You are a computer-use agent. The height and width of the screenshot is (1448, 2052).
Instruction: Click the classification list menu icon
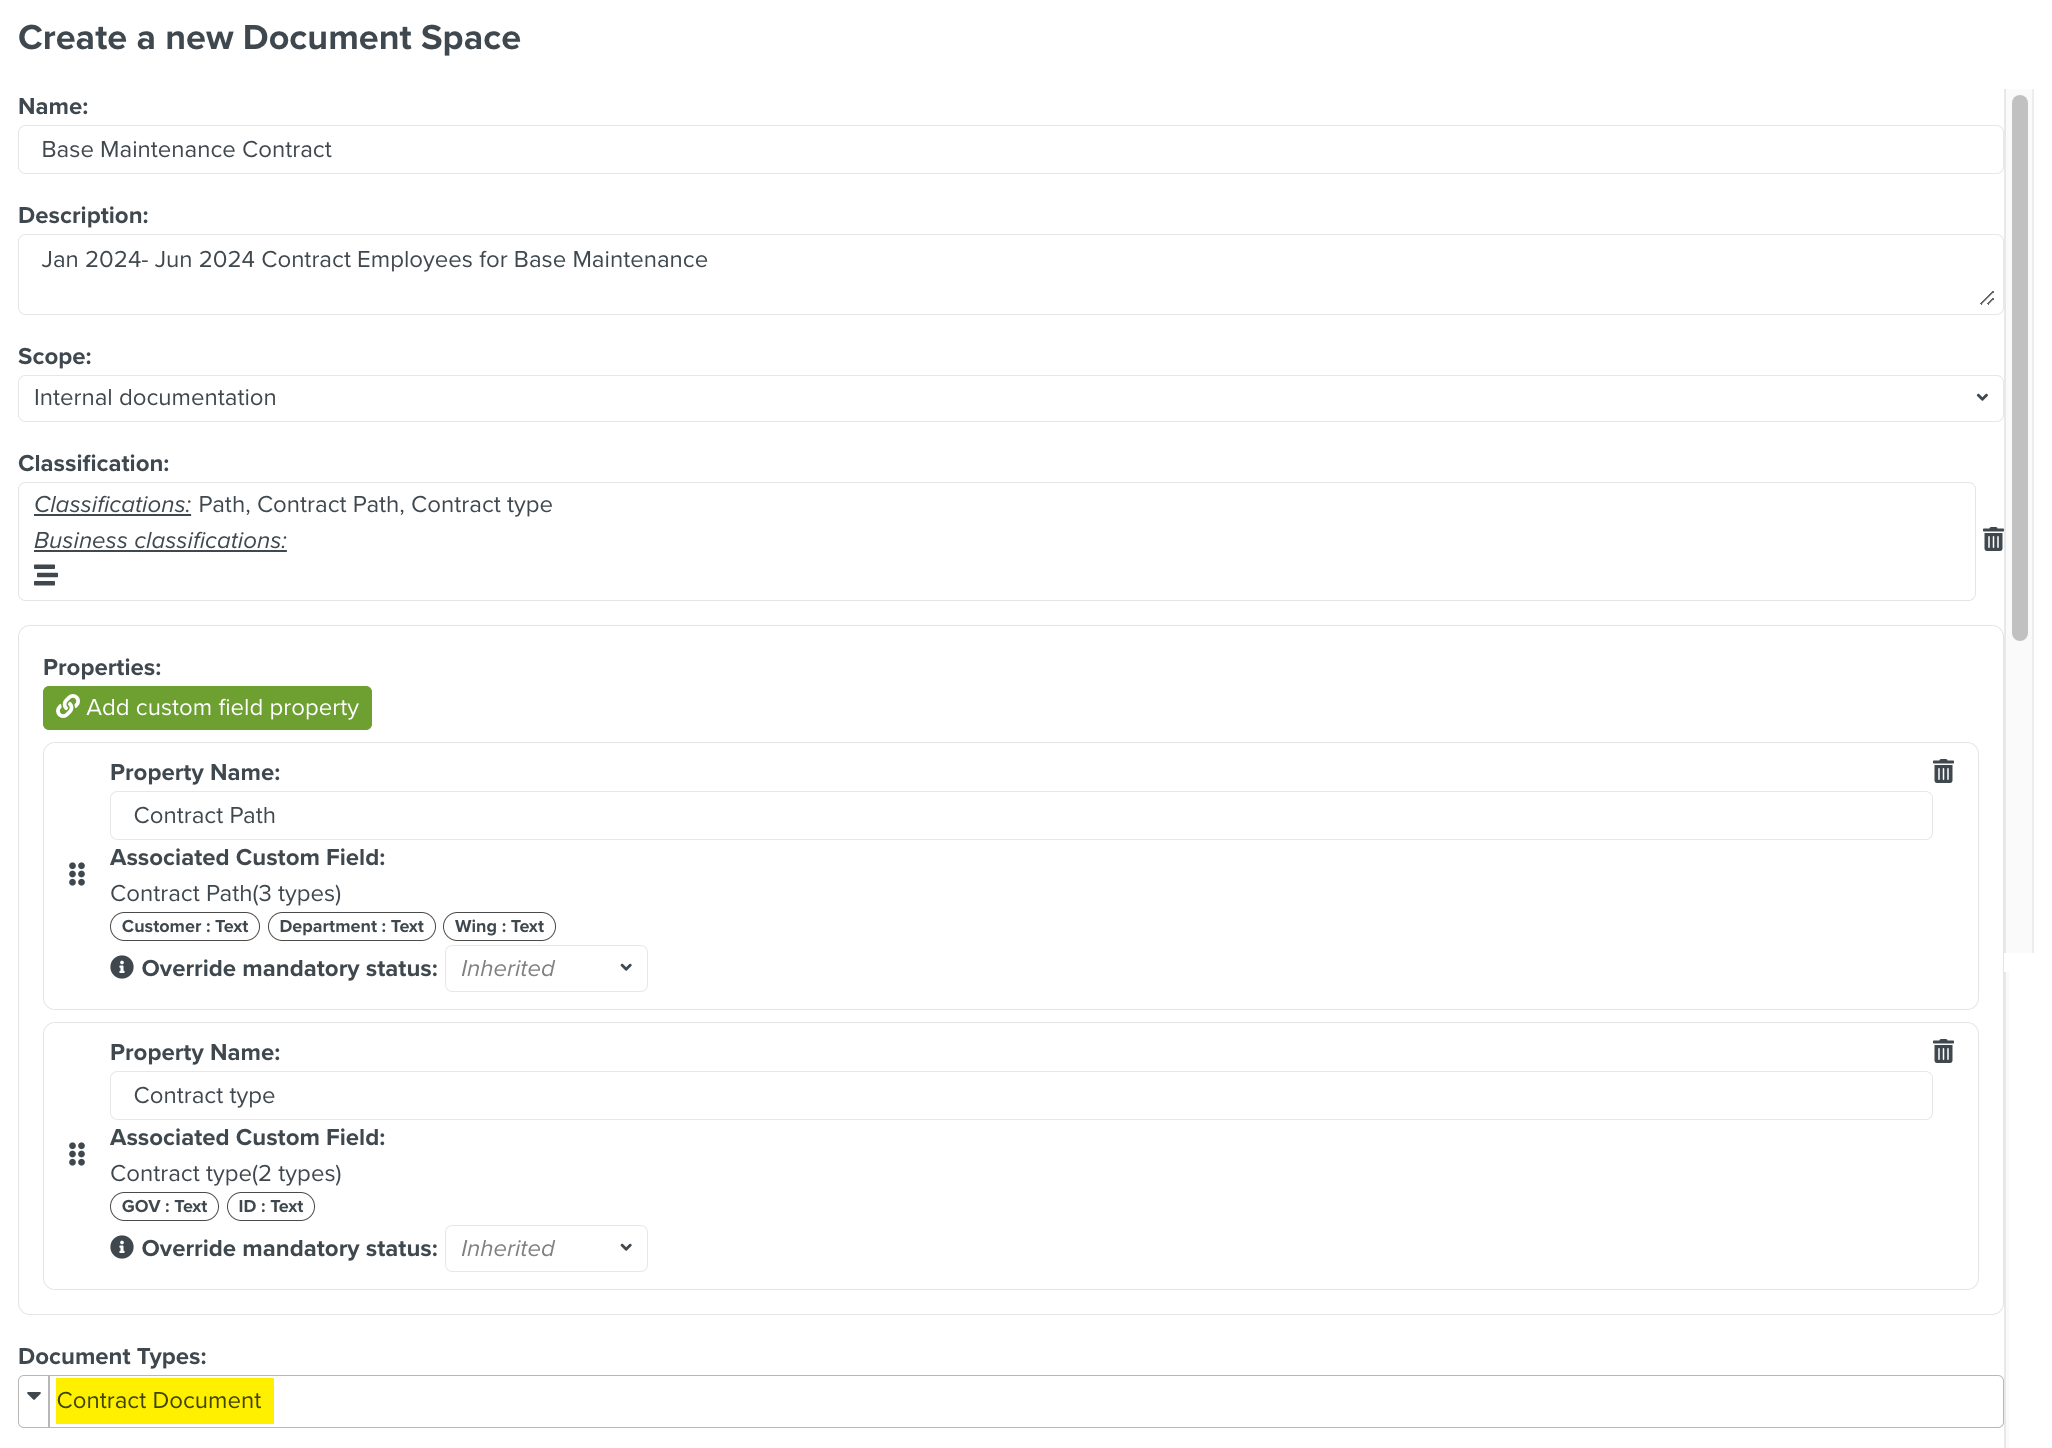[45, 575]
